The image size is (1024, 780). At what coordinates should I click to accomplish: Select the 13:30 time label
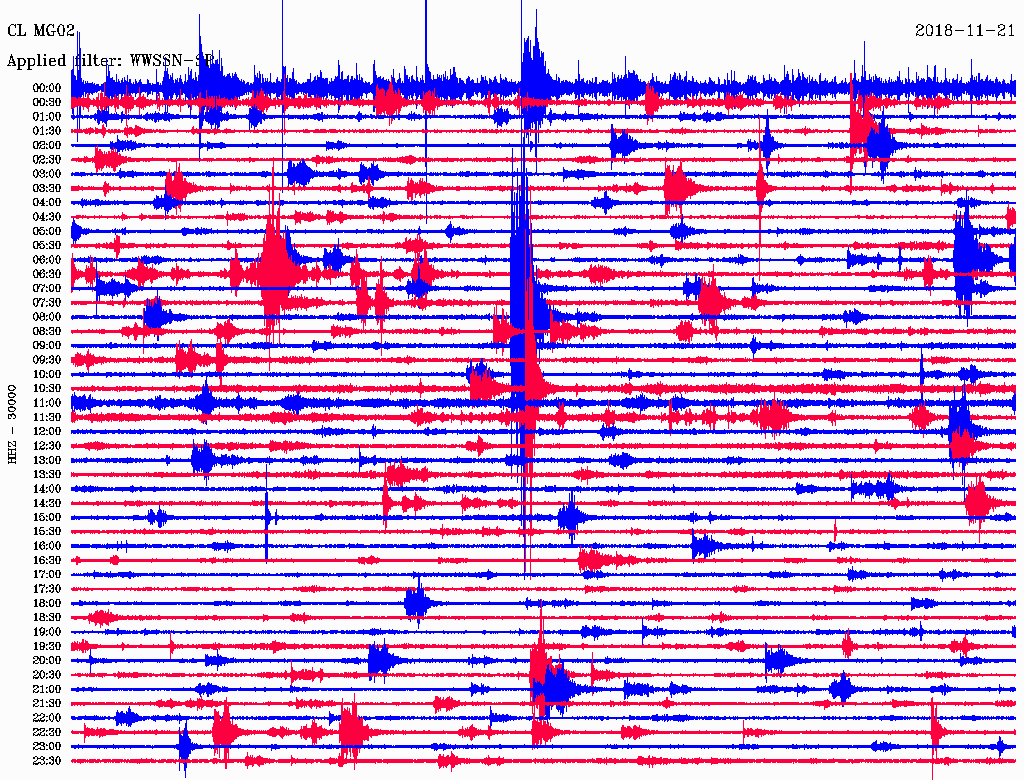[47, 475]
